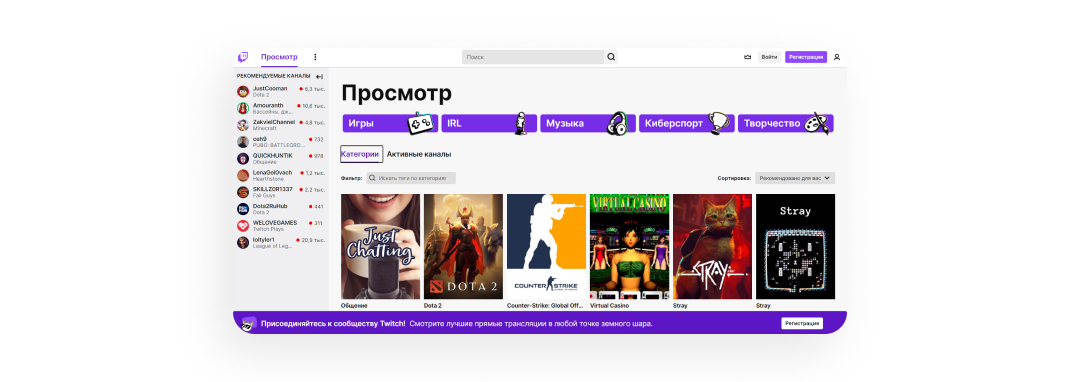This screenshot has height=382, width=1080.
Task: Click the Amouranth channel name
Action: (x=268, y=105)
